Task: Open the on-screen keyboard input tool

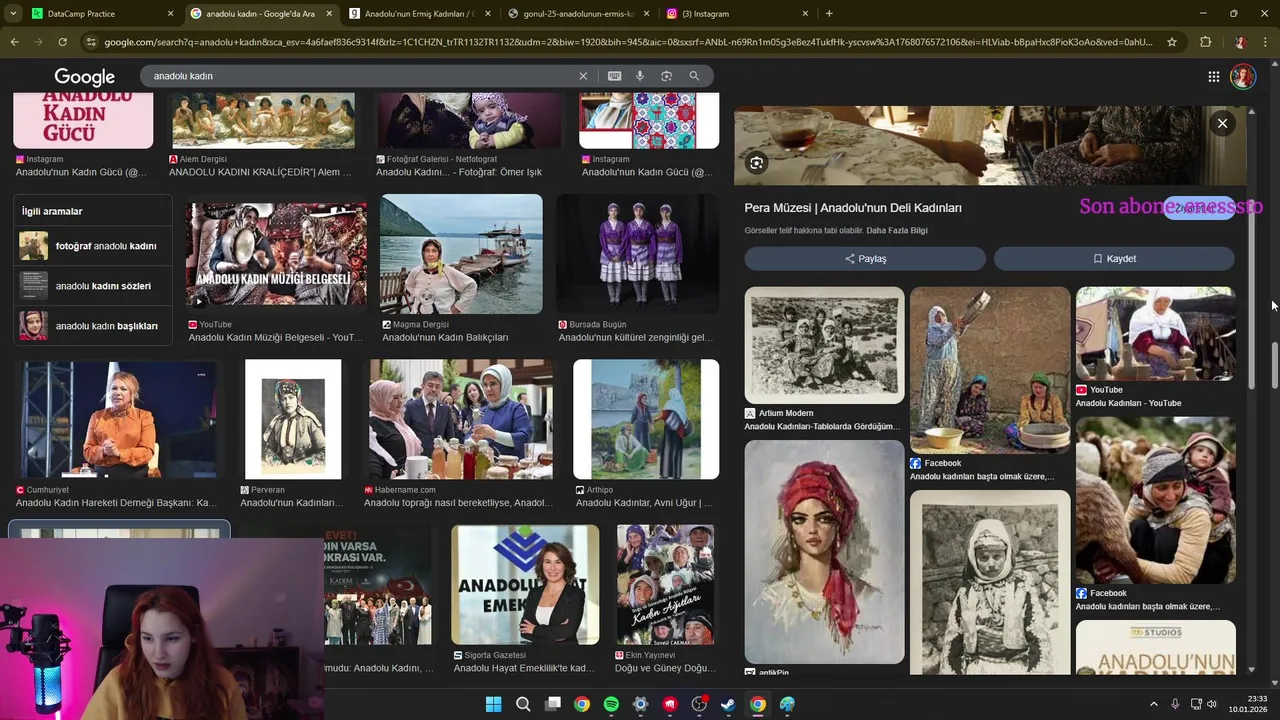Action: 614,76
